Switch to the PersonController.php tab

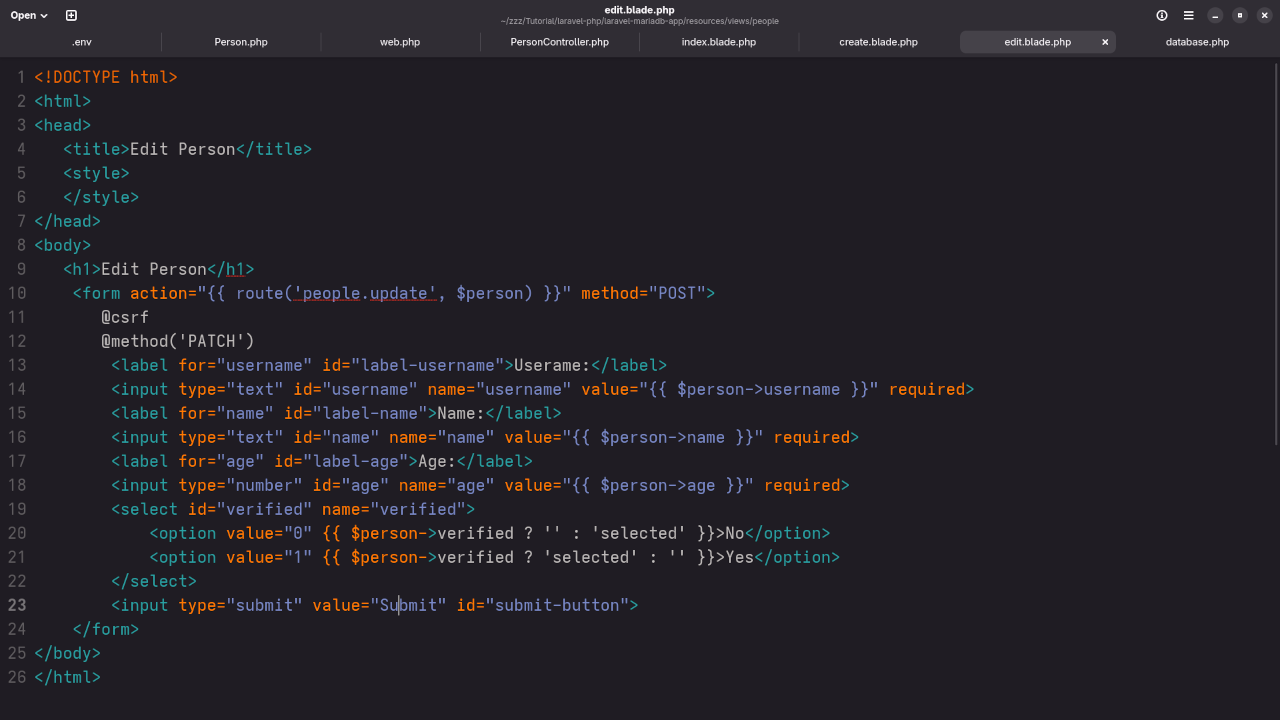point(559,42)
